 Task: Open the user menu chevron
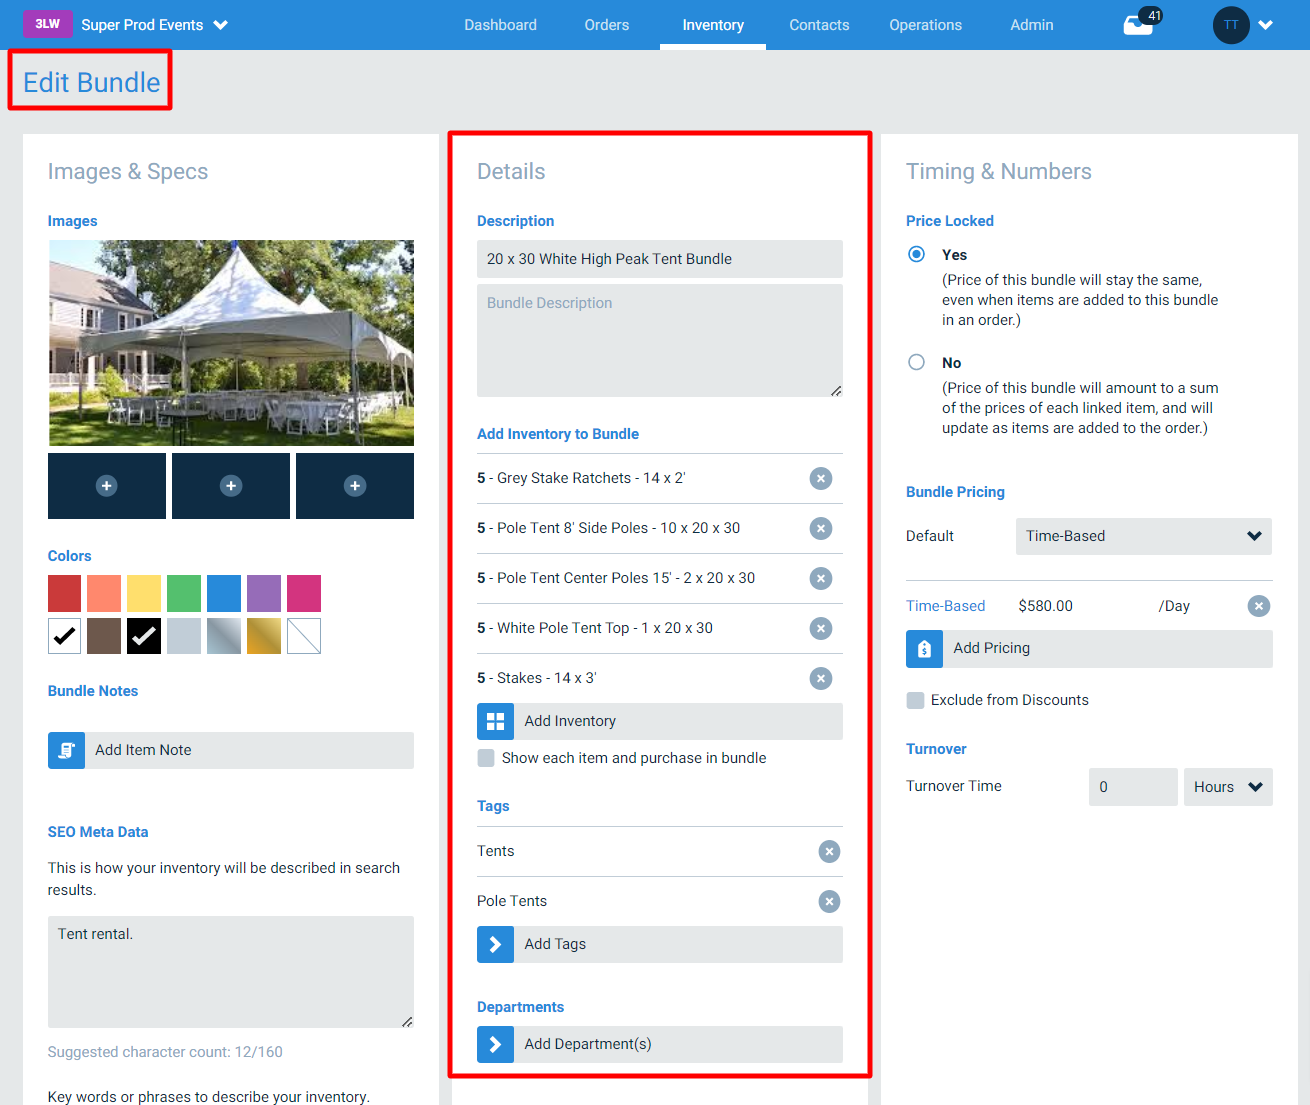tap(1266, 25)
